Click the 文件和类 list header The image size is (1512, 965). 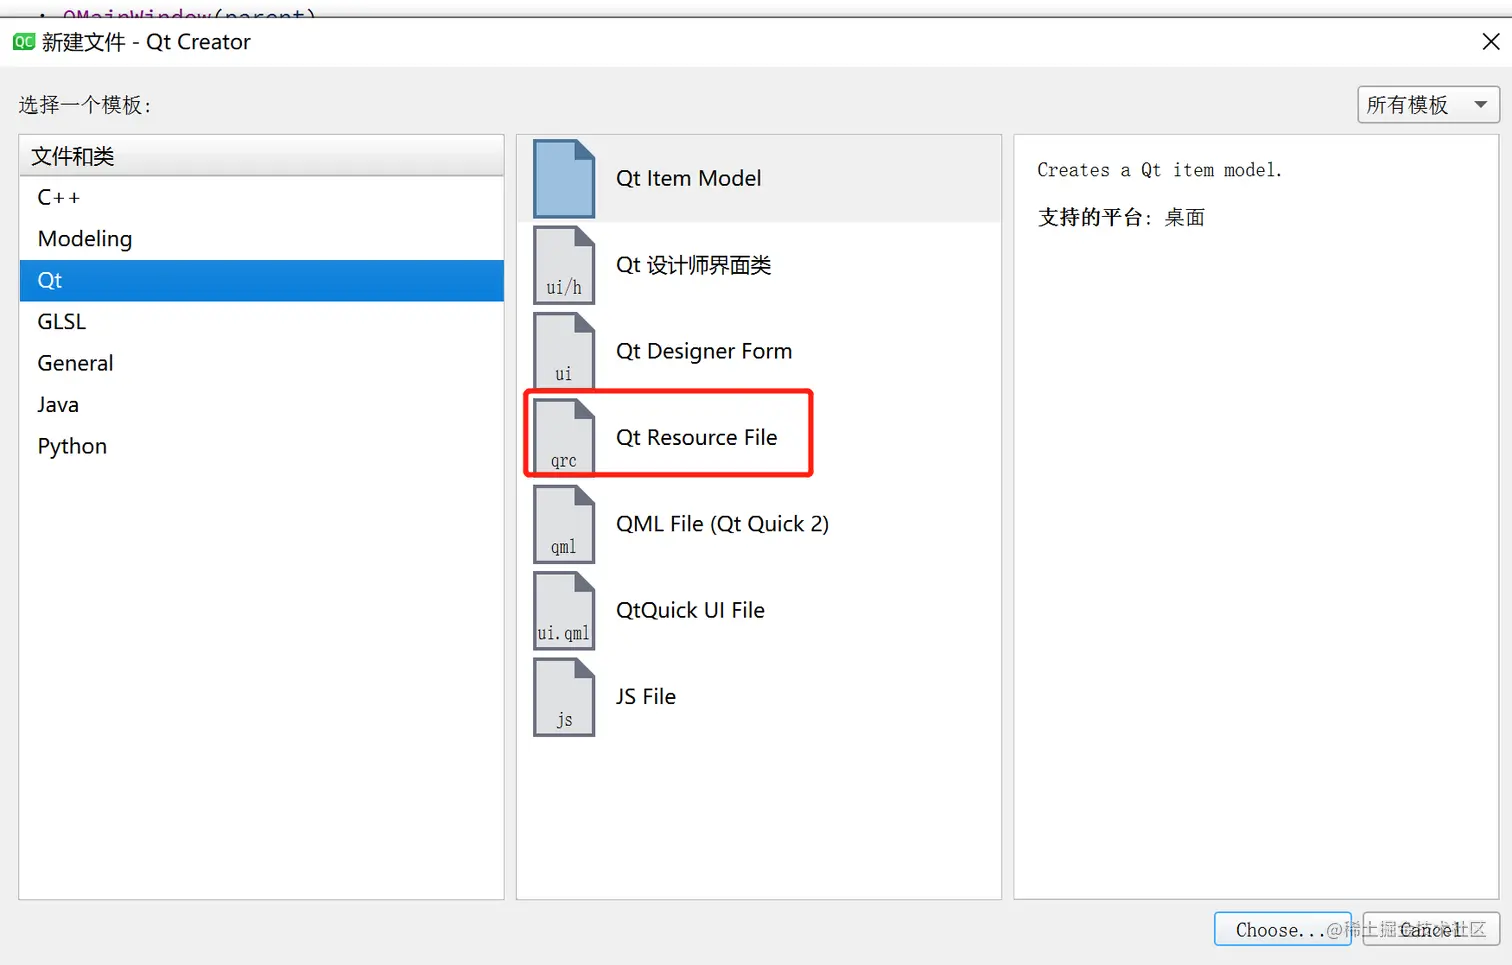point(262,156)
